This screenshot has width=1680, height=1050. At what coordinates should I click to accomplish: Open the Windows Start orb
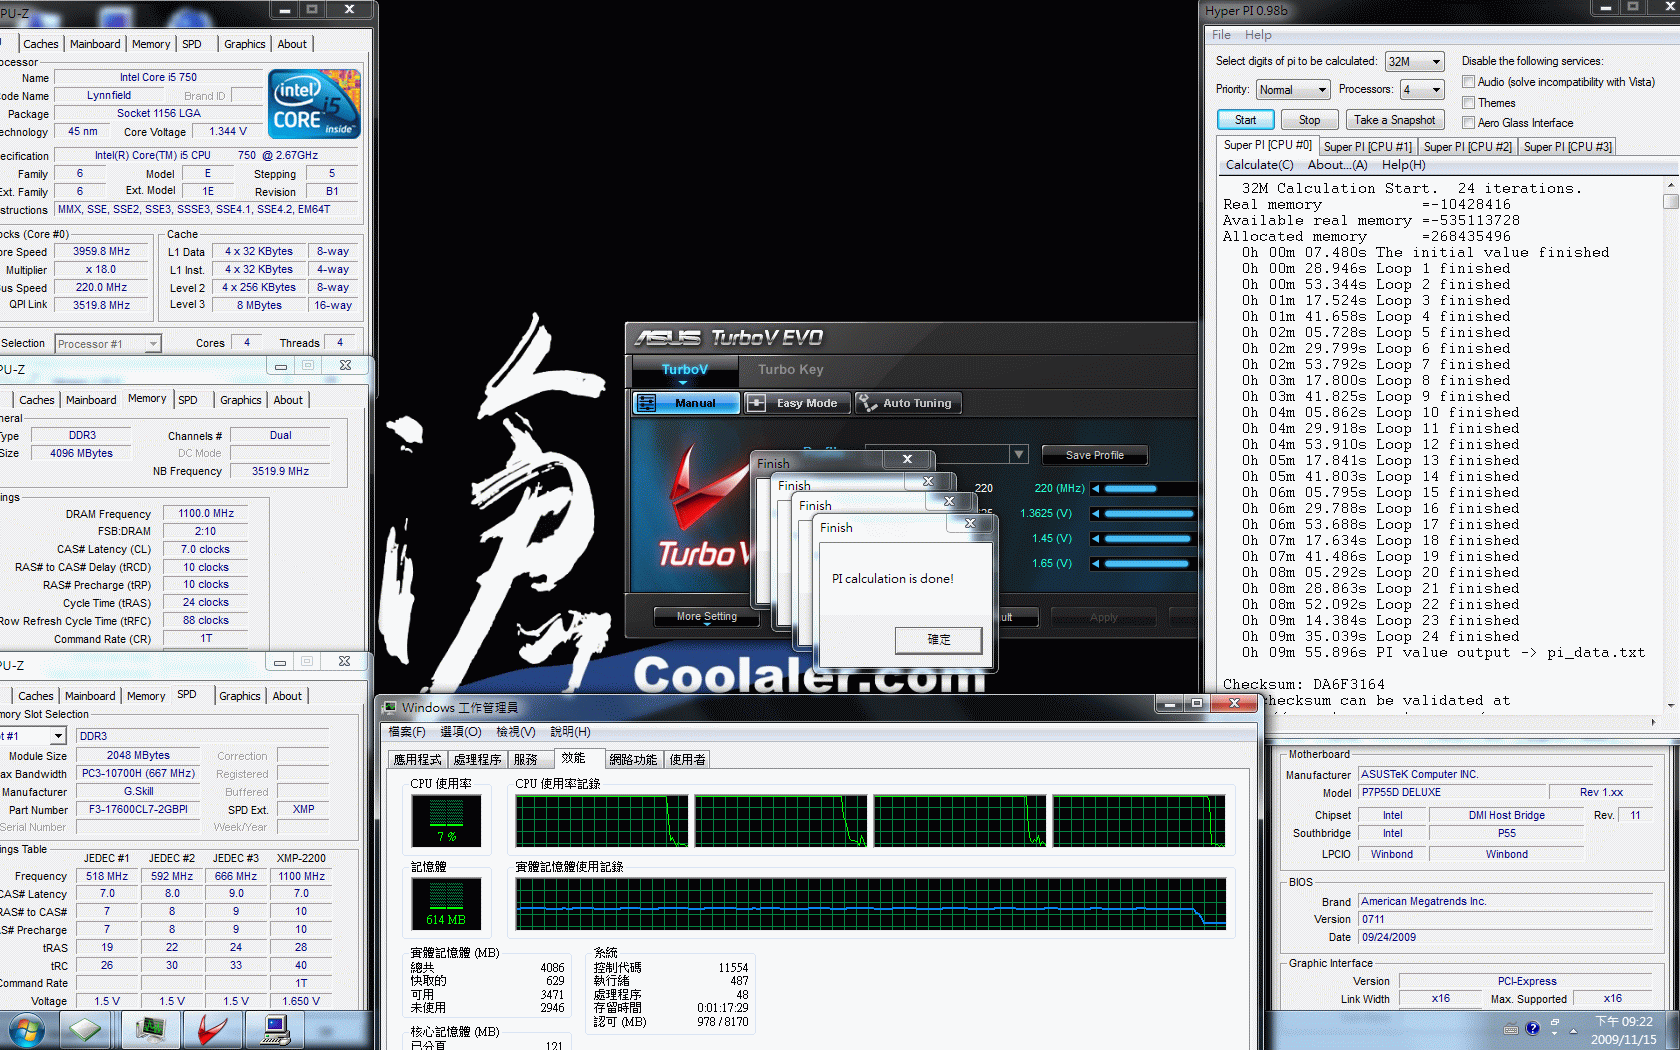[25, 1029]
